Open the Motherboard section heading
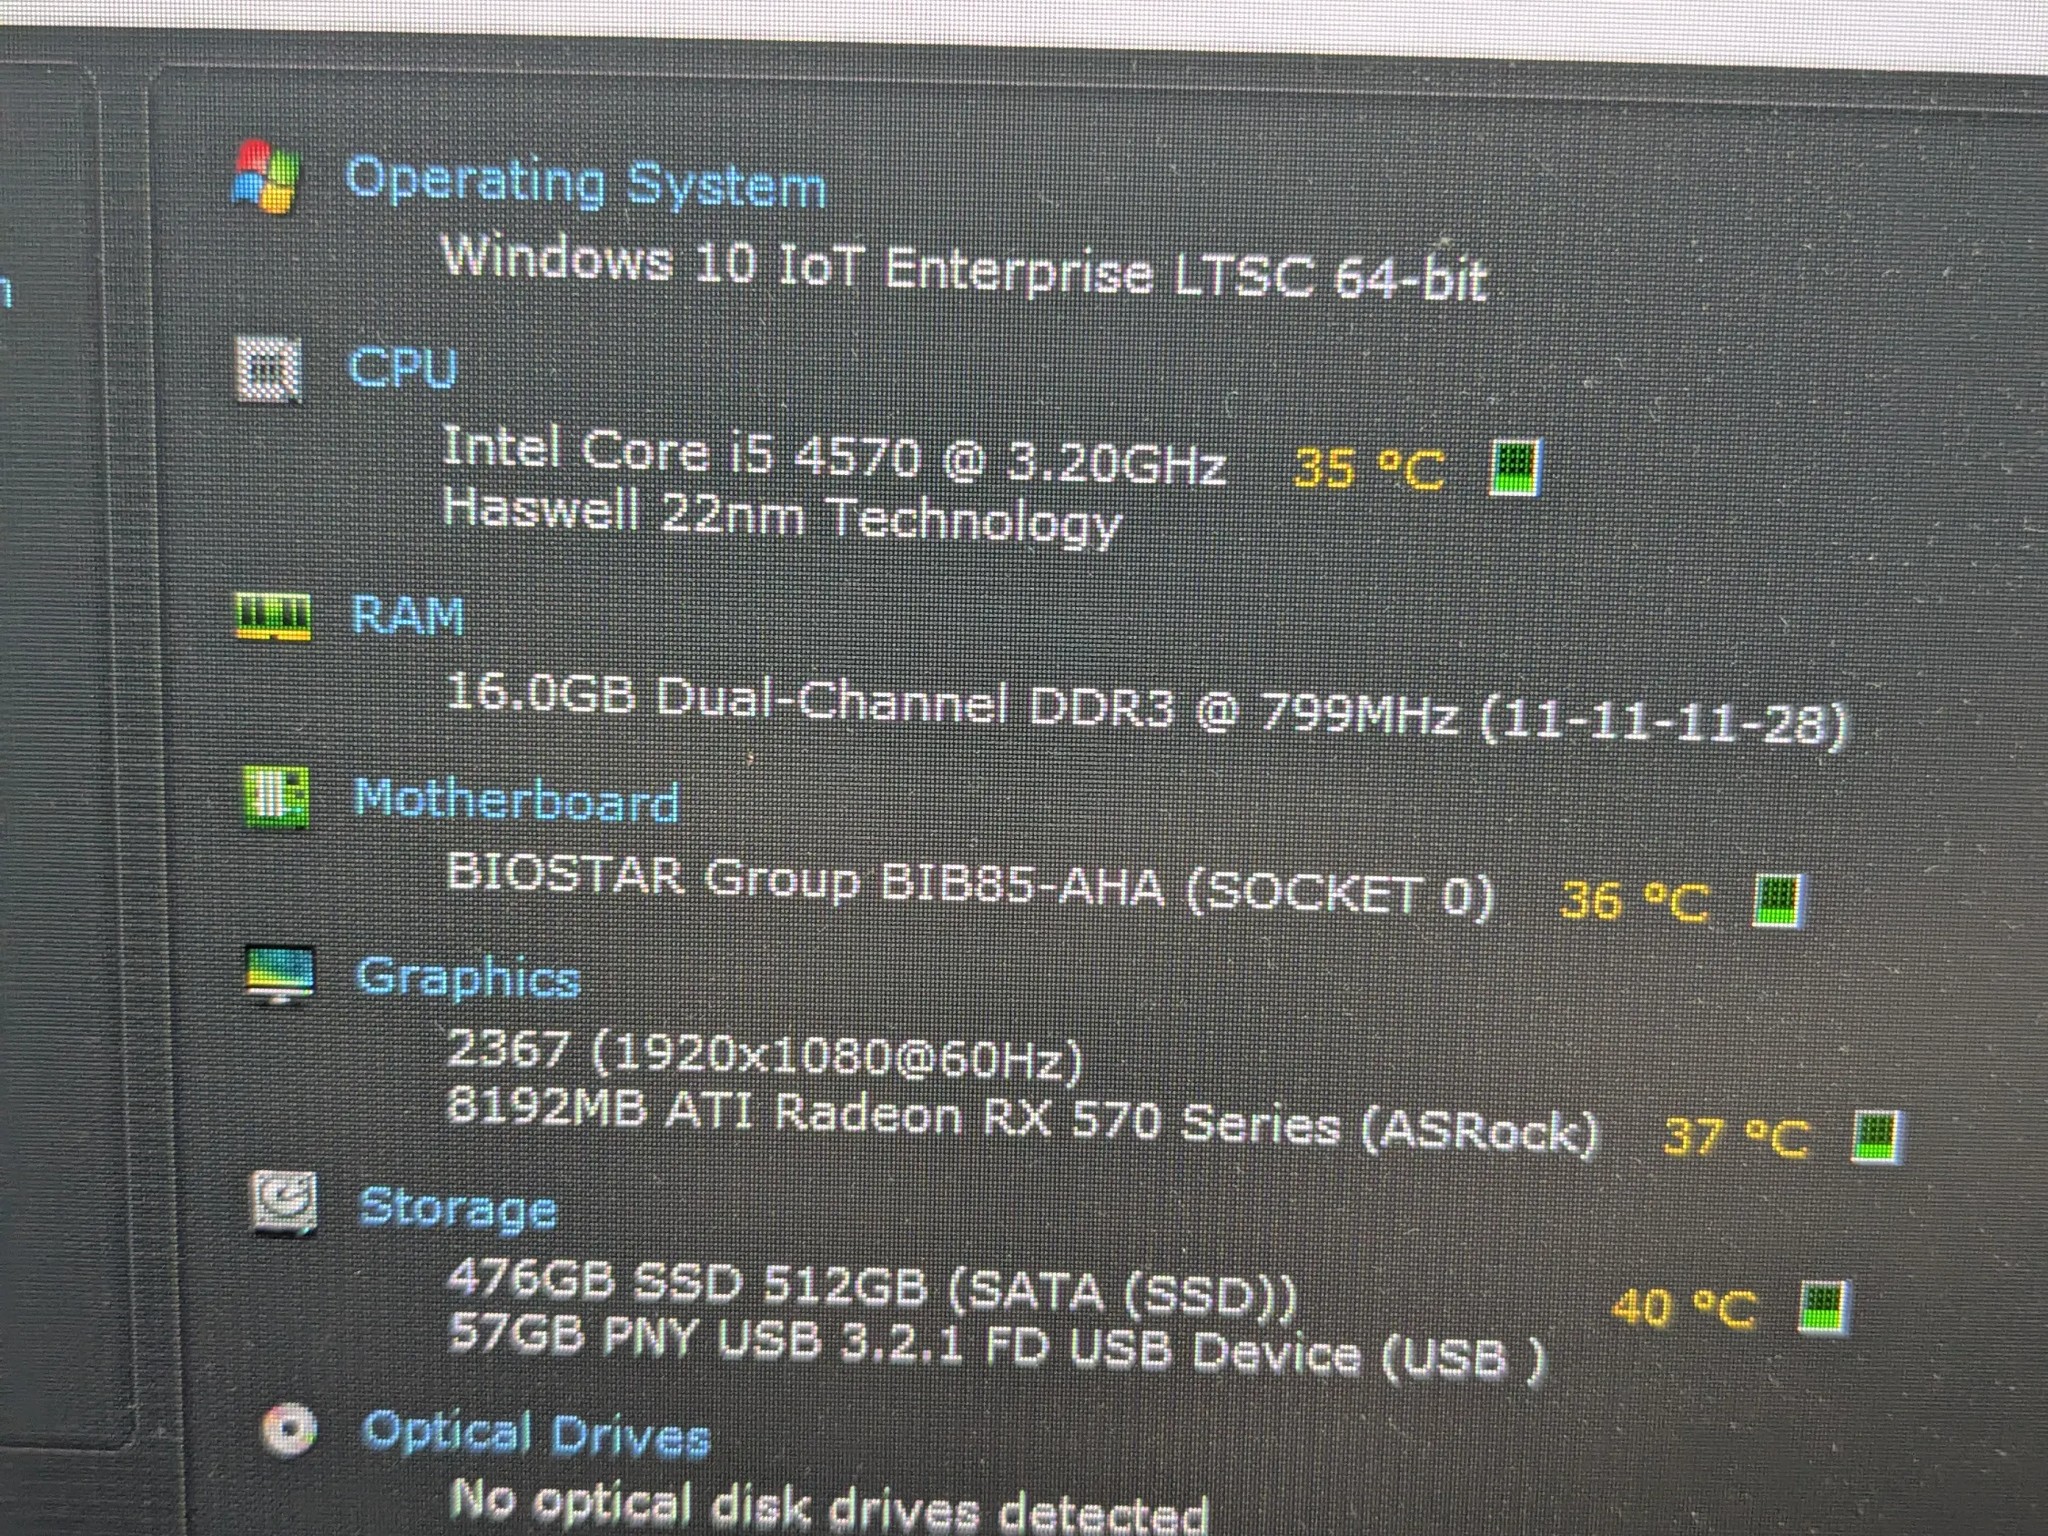 click(517, 801)
